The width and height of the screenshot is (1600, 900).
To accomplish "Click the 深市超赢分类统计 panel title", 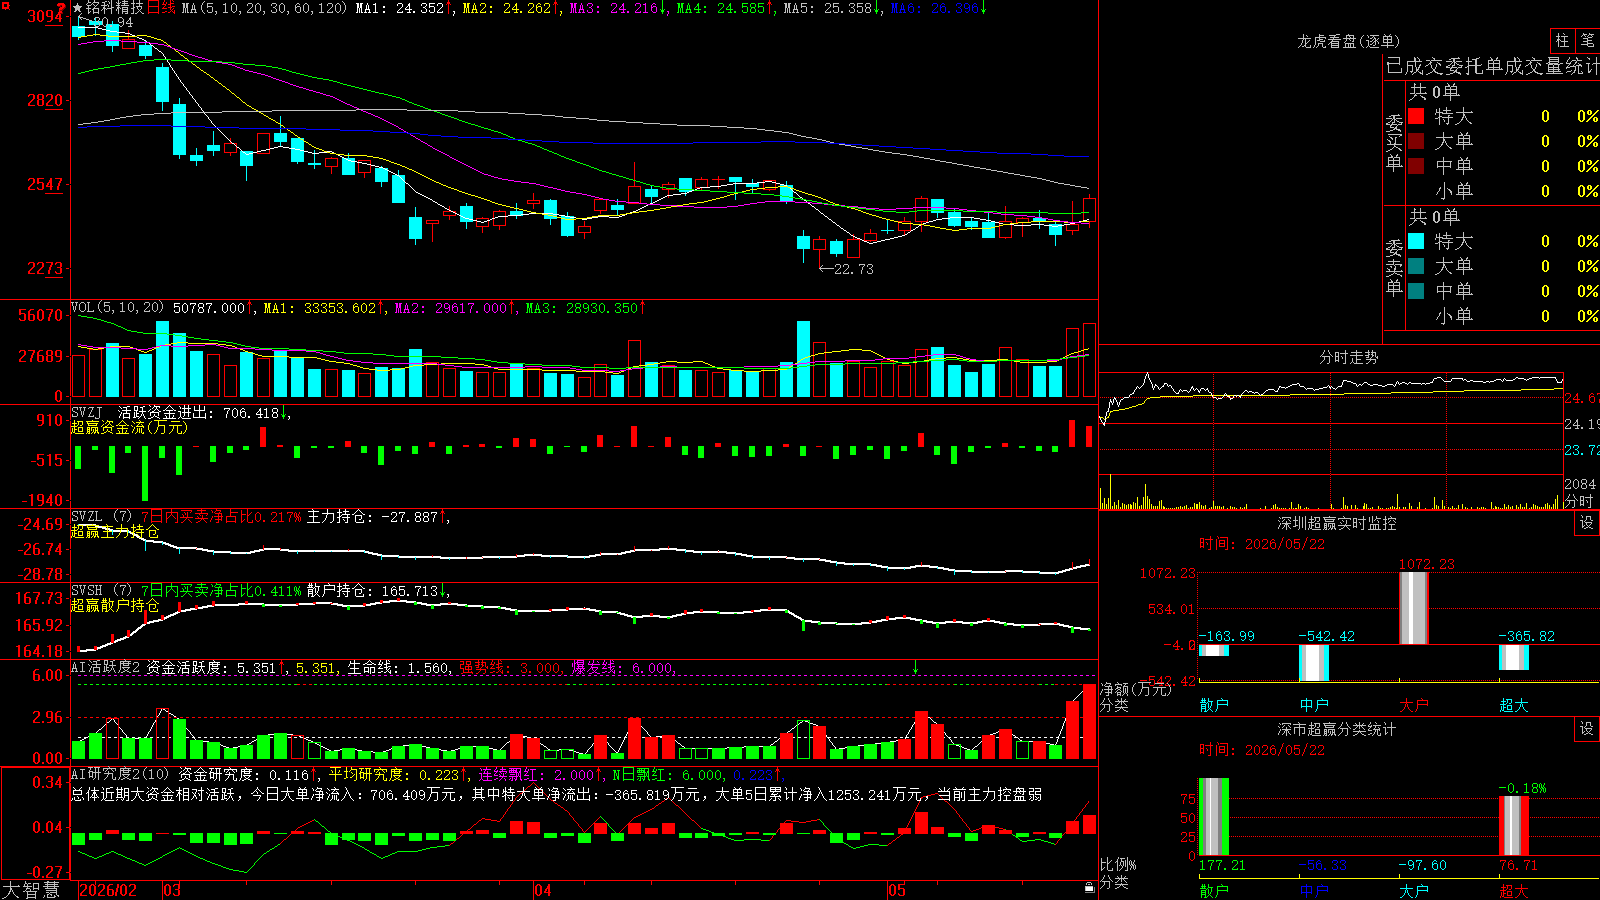I will [x=1336, y=729].
